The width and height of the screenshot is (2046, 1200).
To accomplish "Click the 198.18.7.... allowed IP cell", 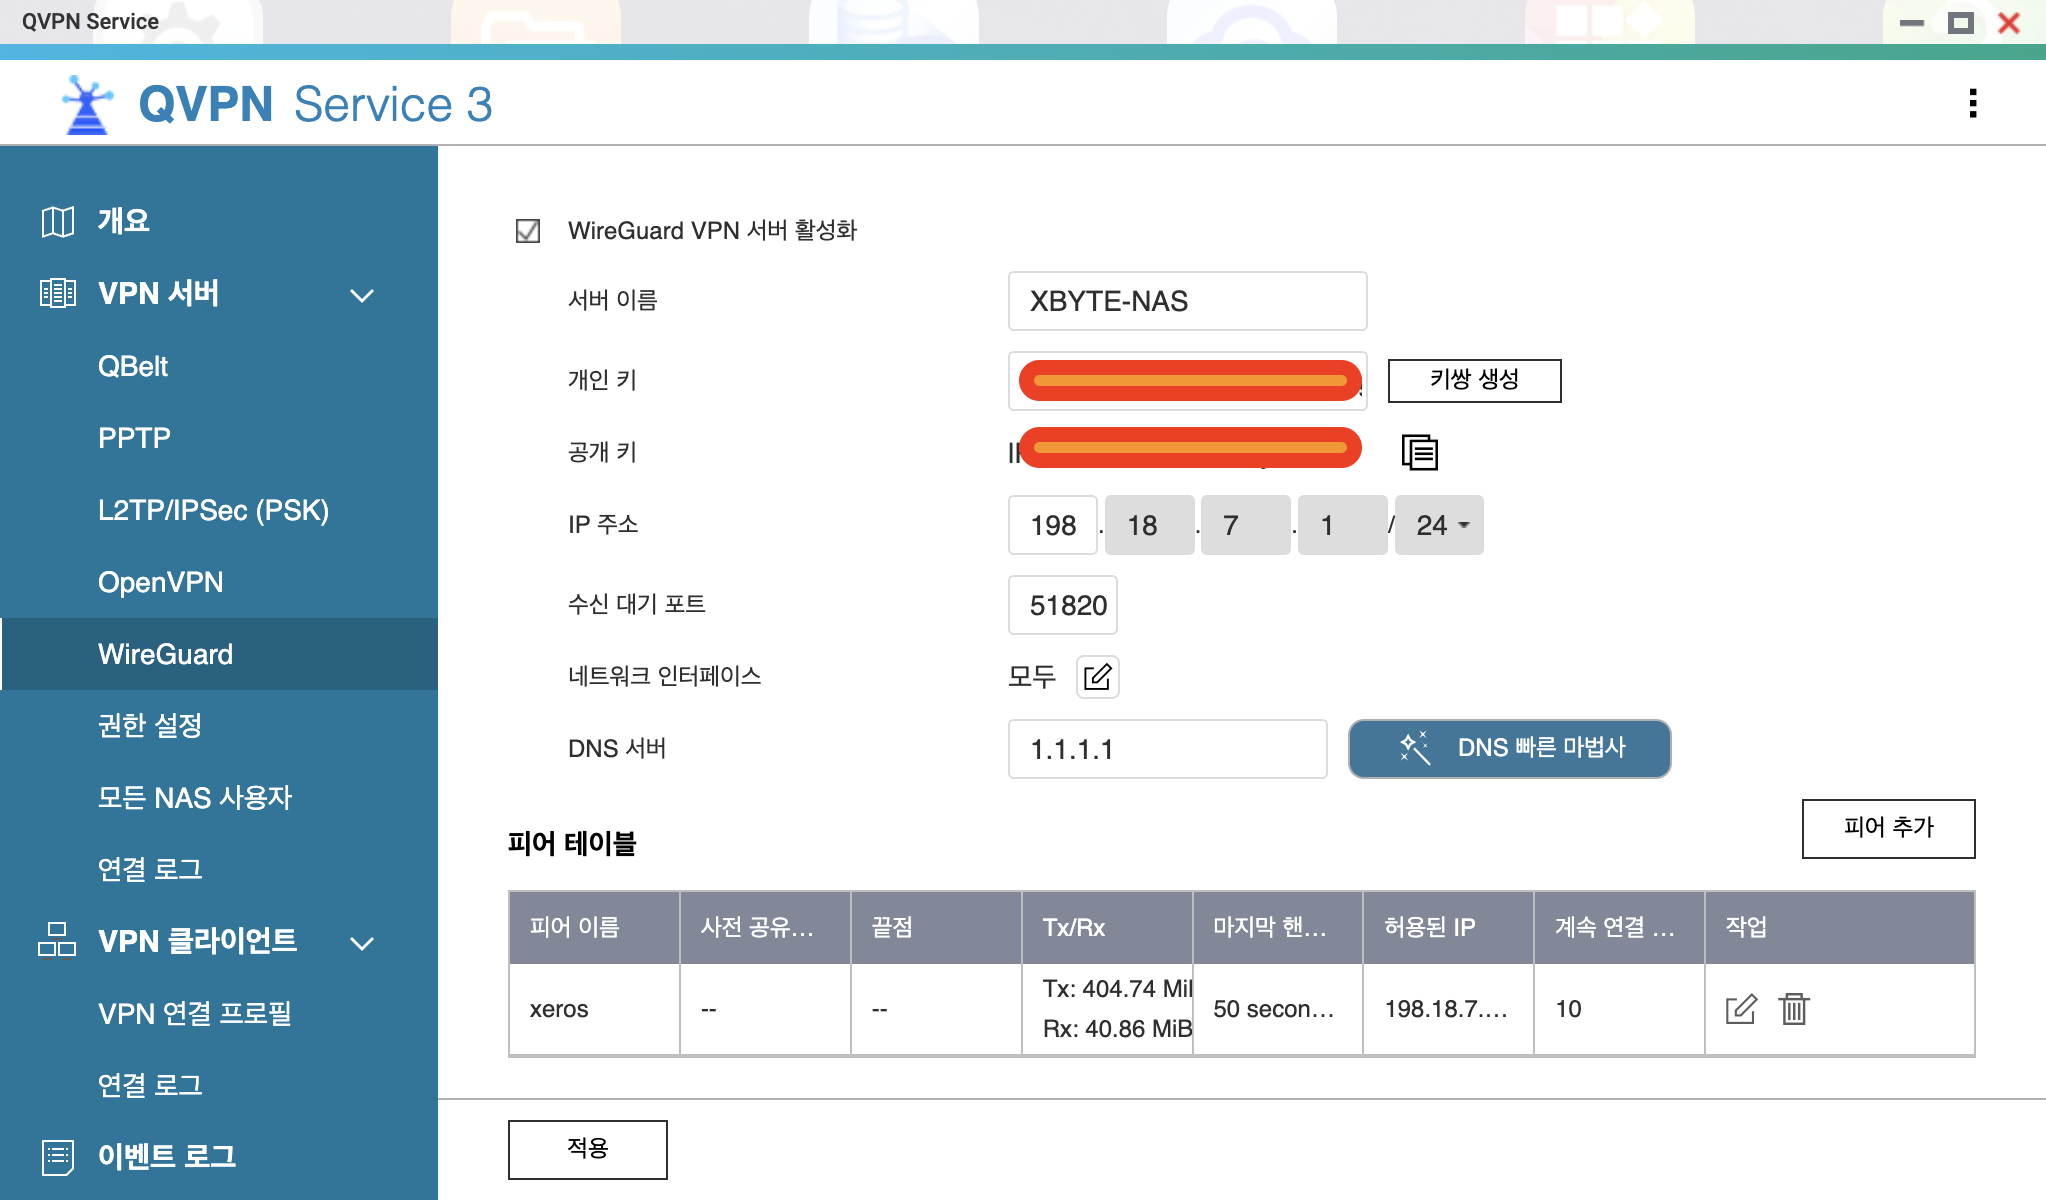I will click(x=1448, y=1009).
